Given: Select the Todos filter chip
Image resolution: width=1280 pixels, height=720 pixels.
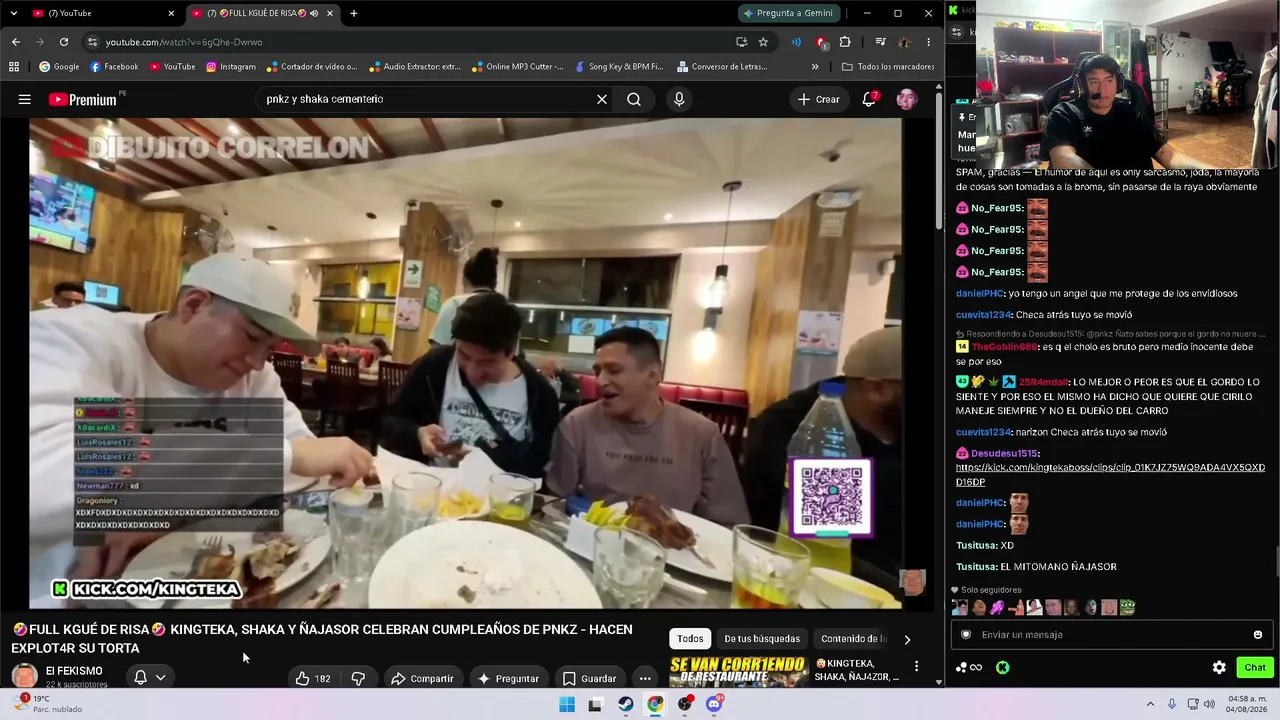Looking at the screenshot, I should tap(690, 639).
